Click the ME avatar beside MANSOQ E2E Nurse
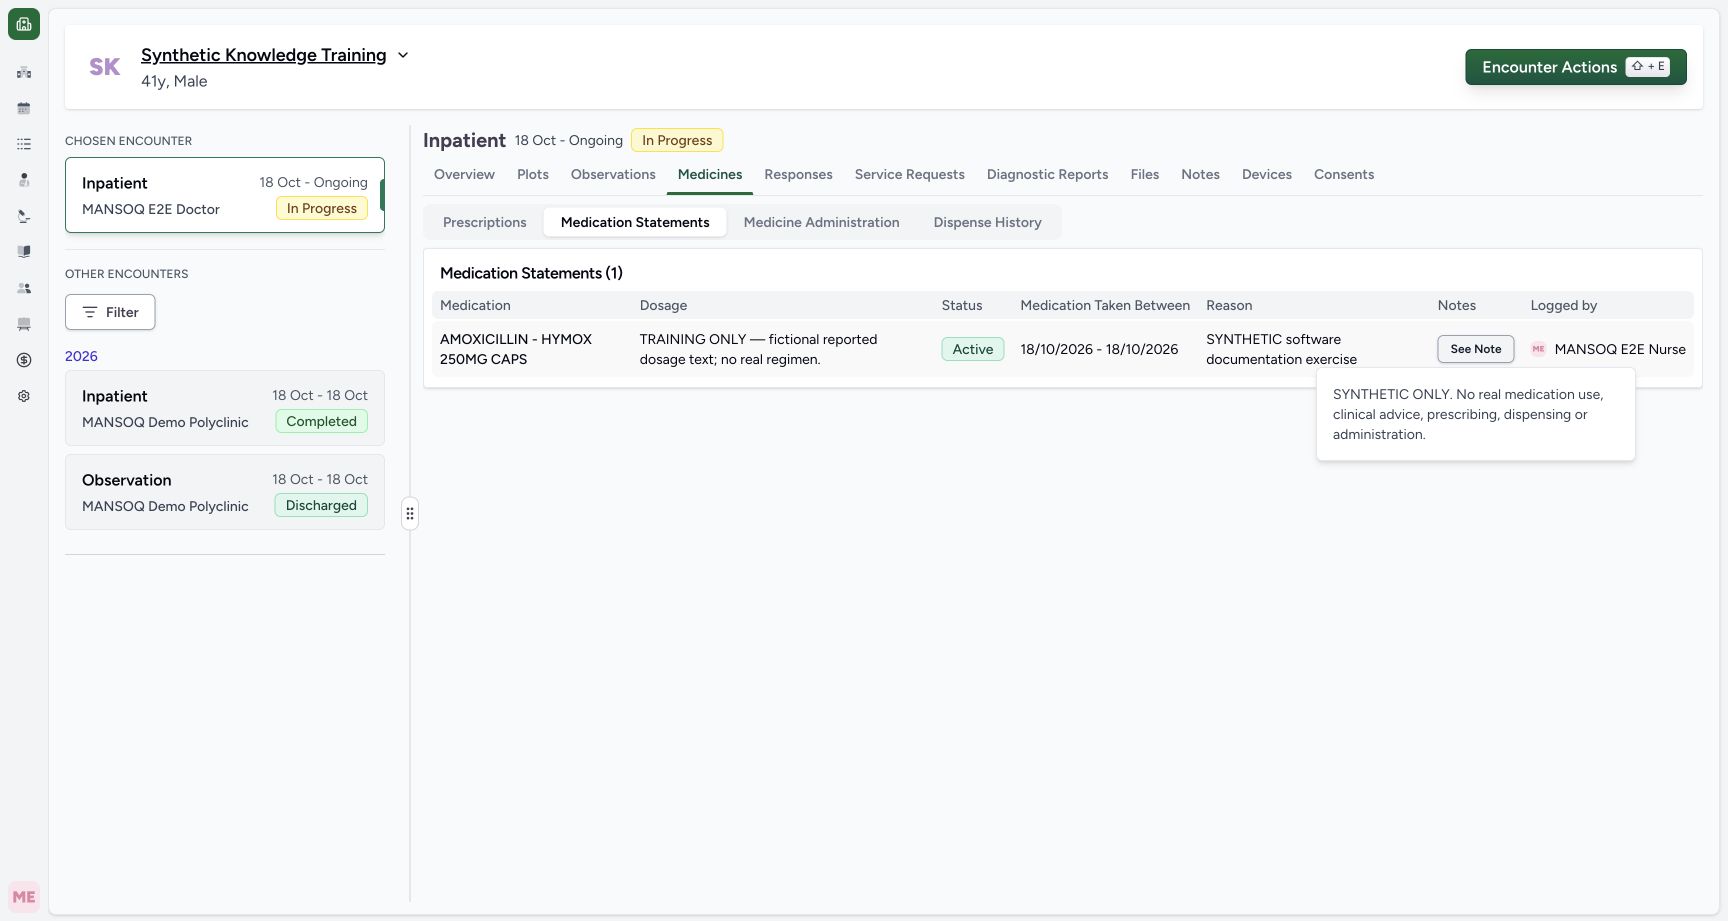 tap(1538, 349)
